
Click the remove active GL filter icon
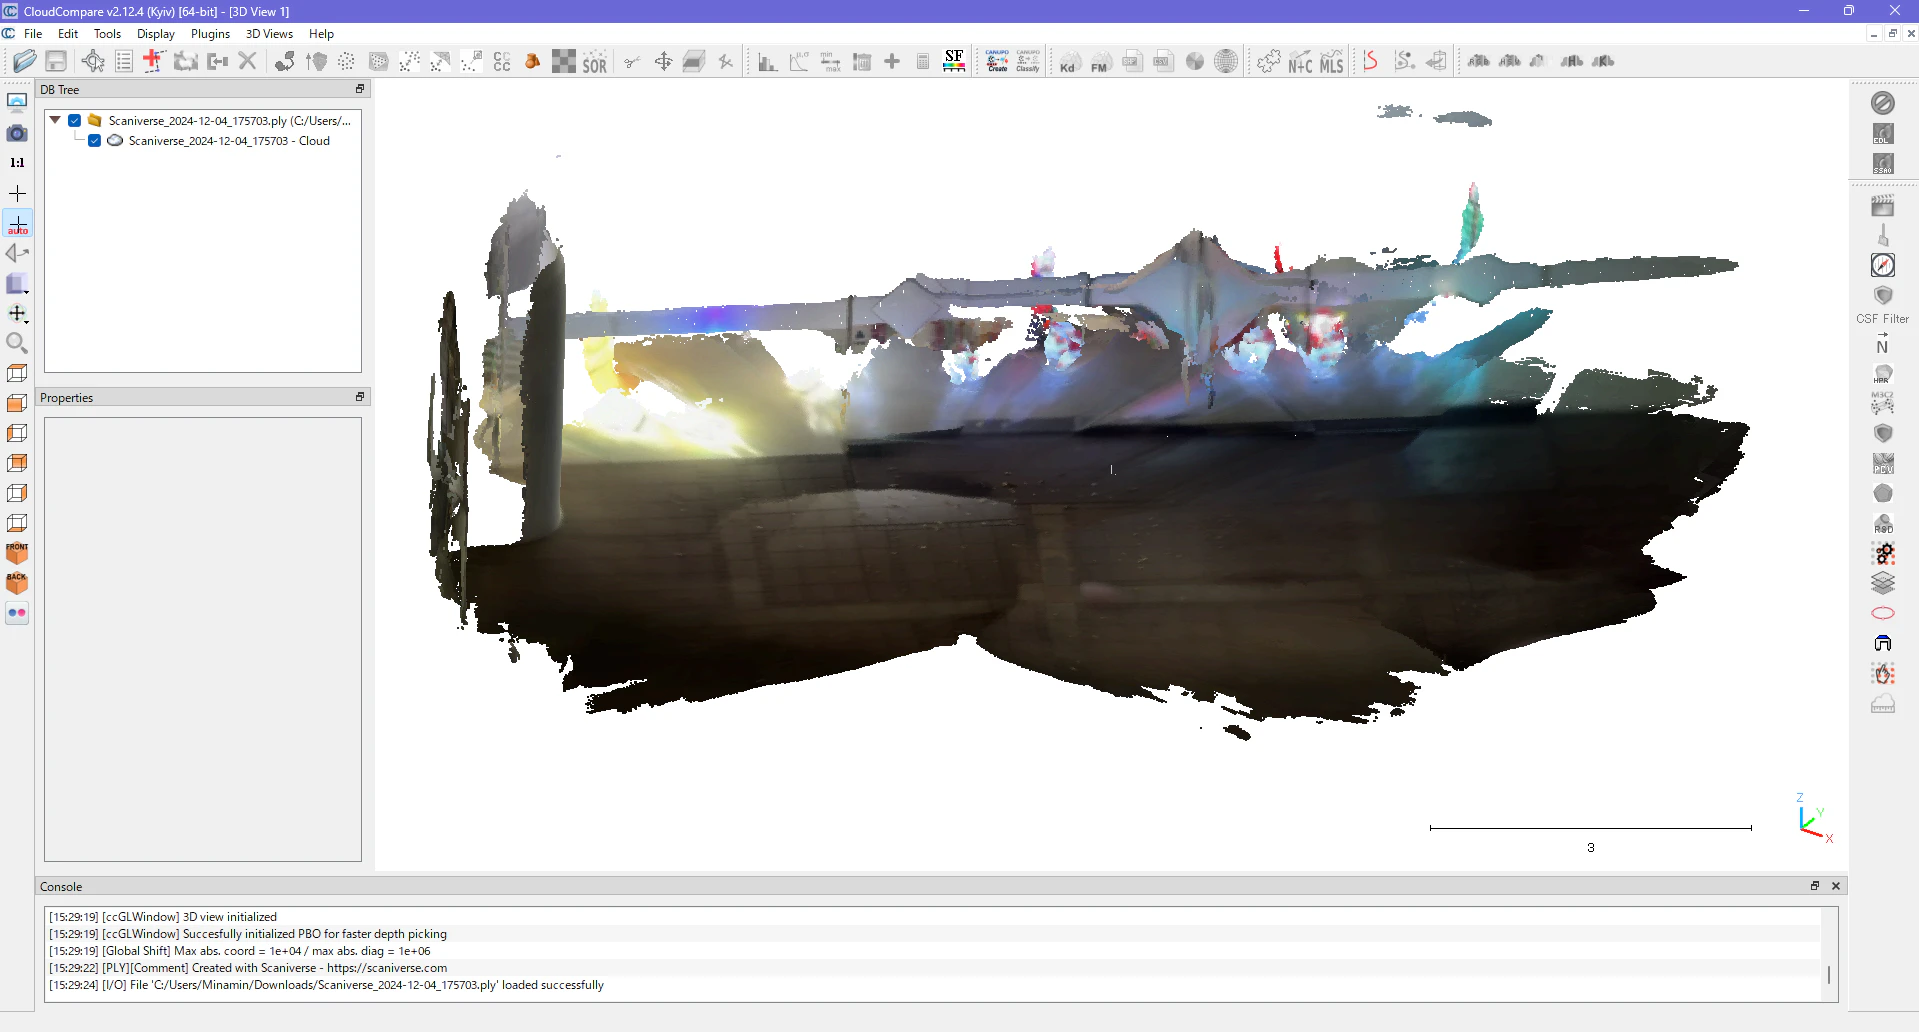coord(1883,103)
